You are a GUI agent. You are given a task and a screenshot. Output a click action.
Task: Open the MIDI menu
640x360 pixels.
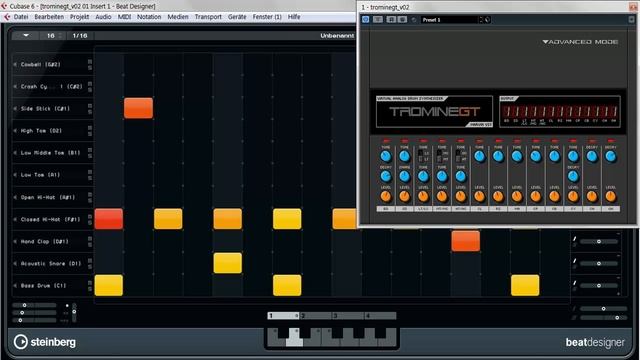tap(124, 17)
